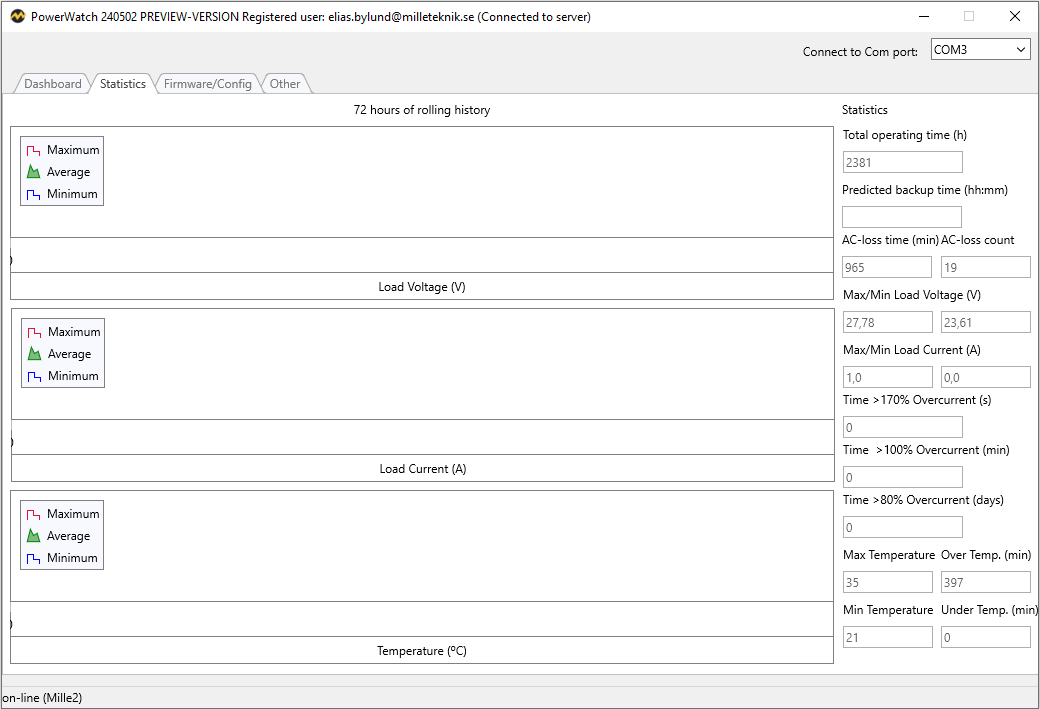Select the Other tab

(x=285, y=84)
